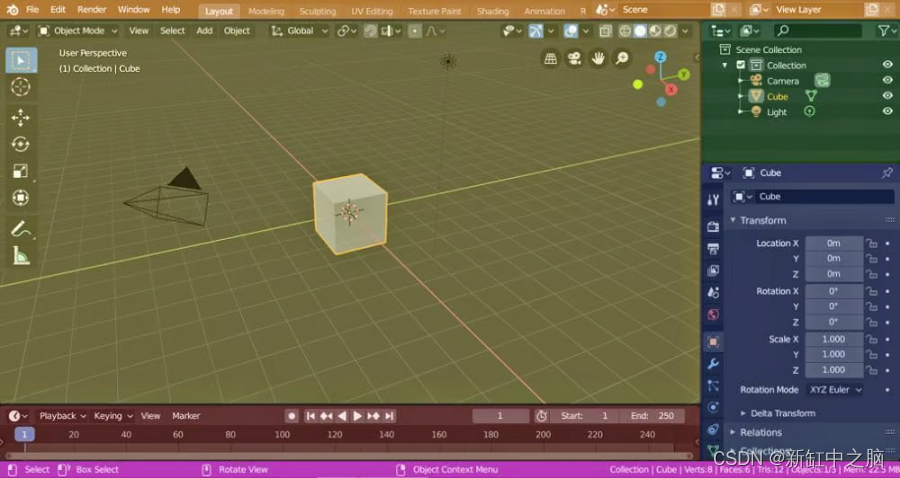Image resolution: width=900 pixels, height=478 pixels.
Task: Click the pan view hand icon
Action: (x=598, y=59)
